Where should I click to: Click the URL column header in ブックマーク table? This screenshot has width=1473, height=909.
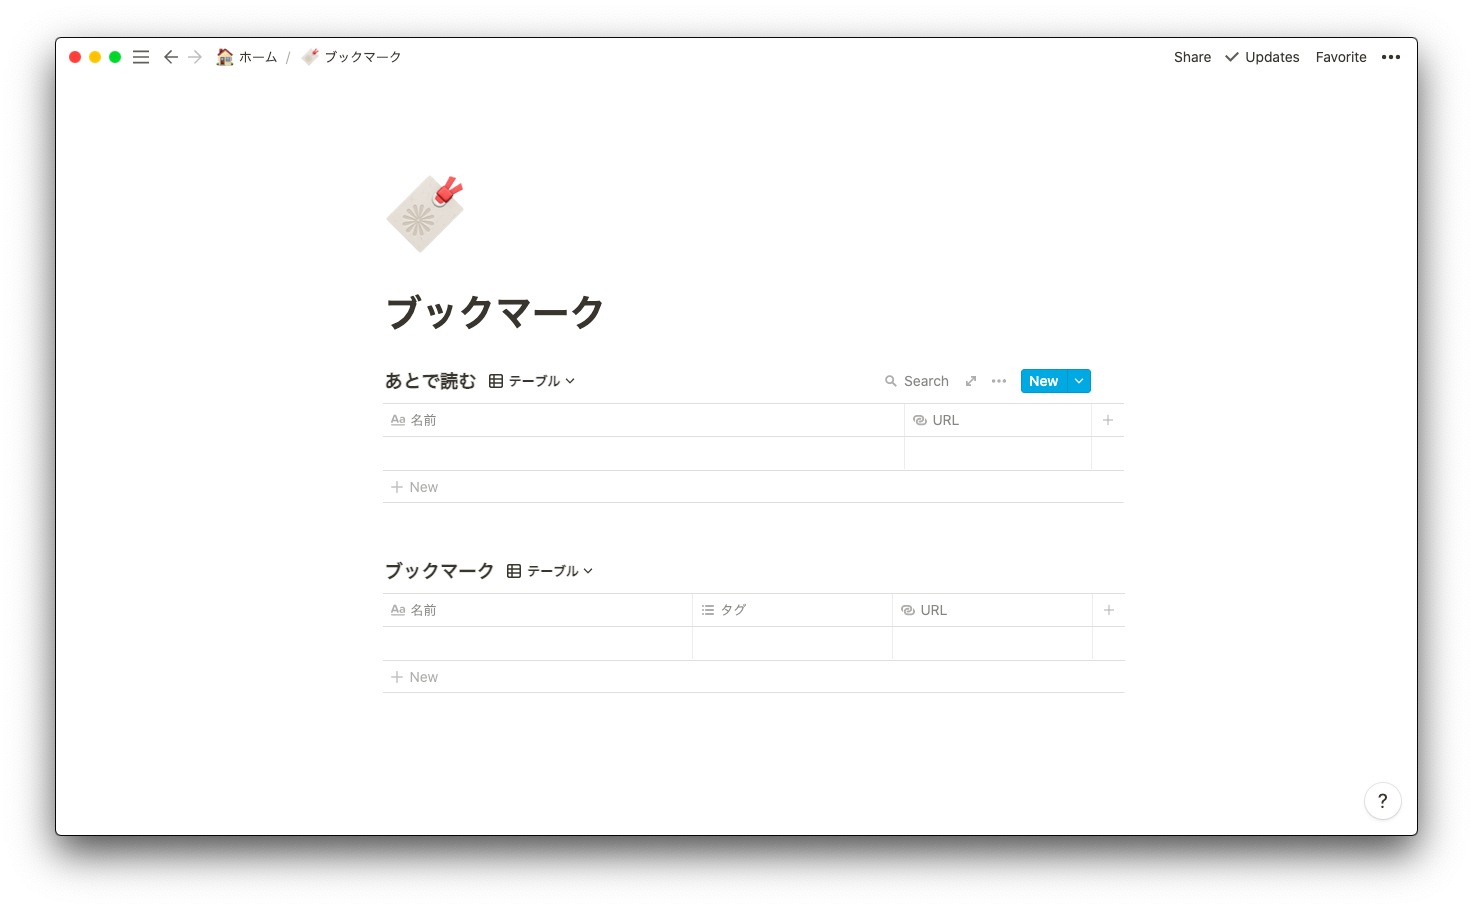coord(992,610)
